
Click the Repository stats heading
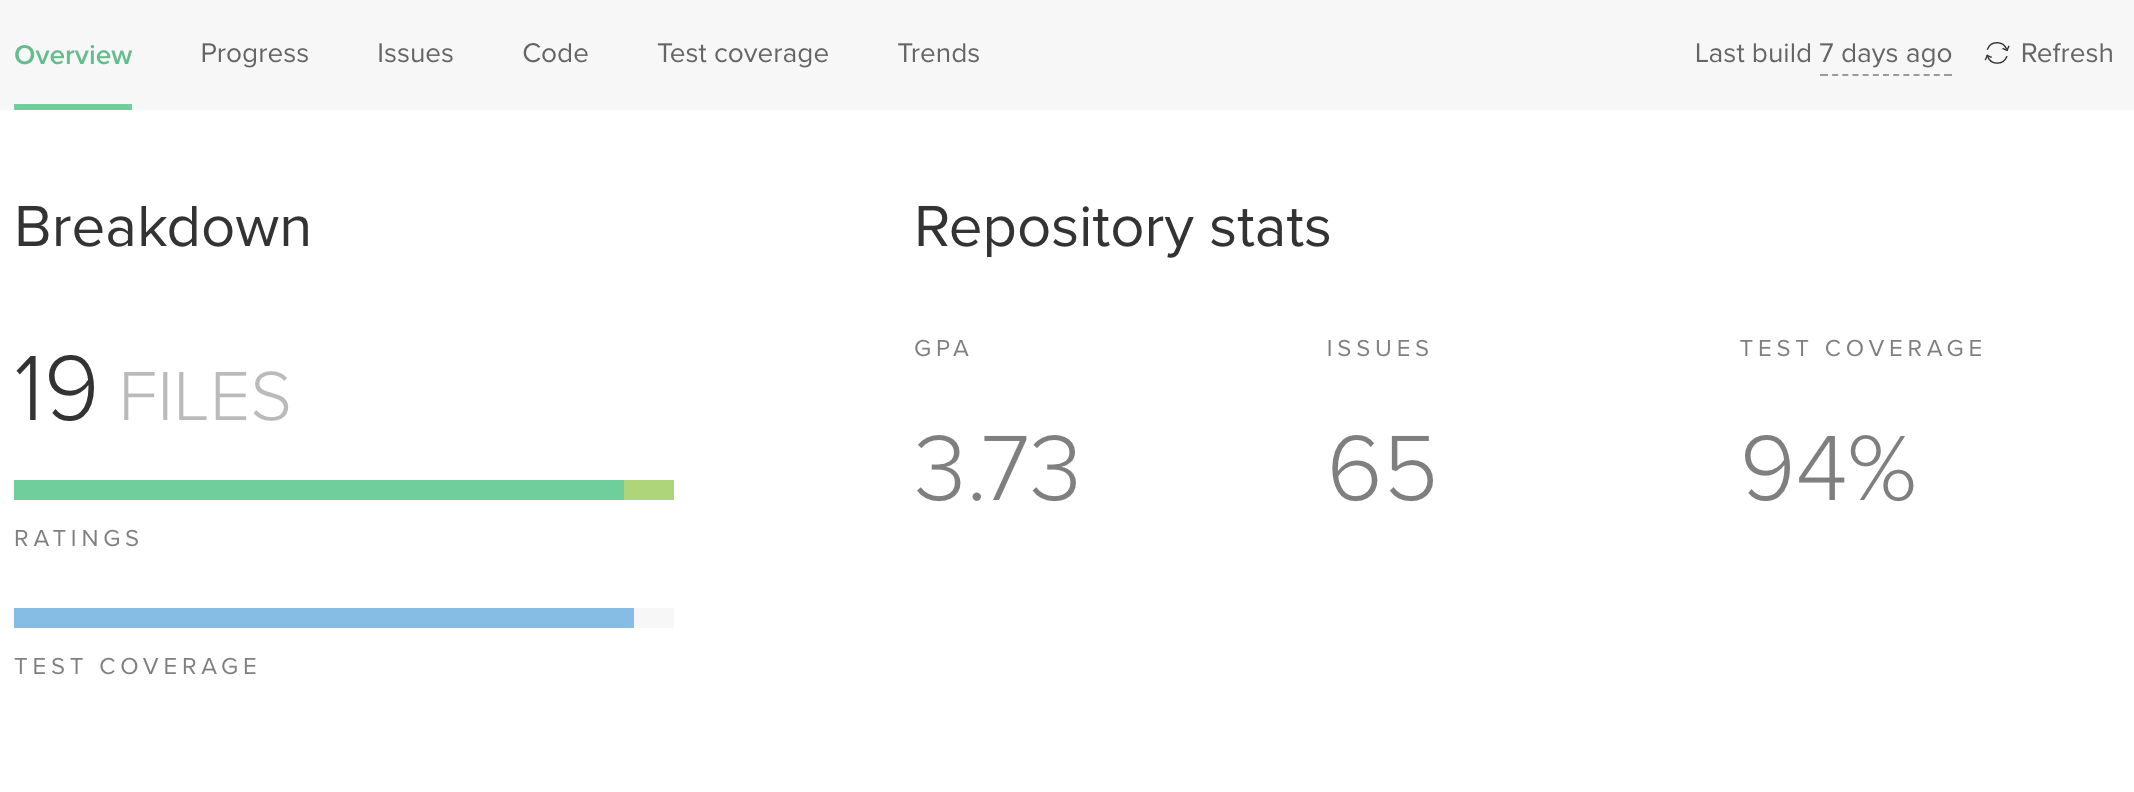point(1121,228)
